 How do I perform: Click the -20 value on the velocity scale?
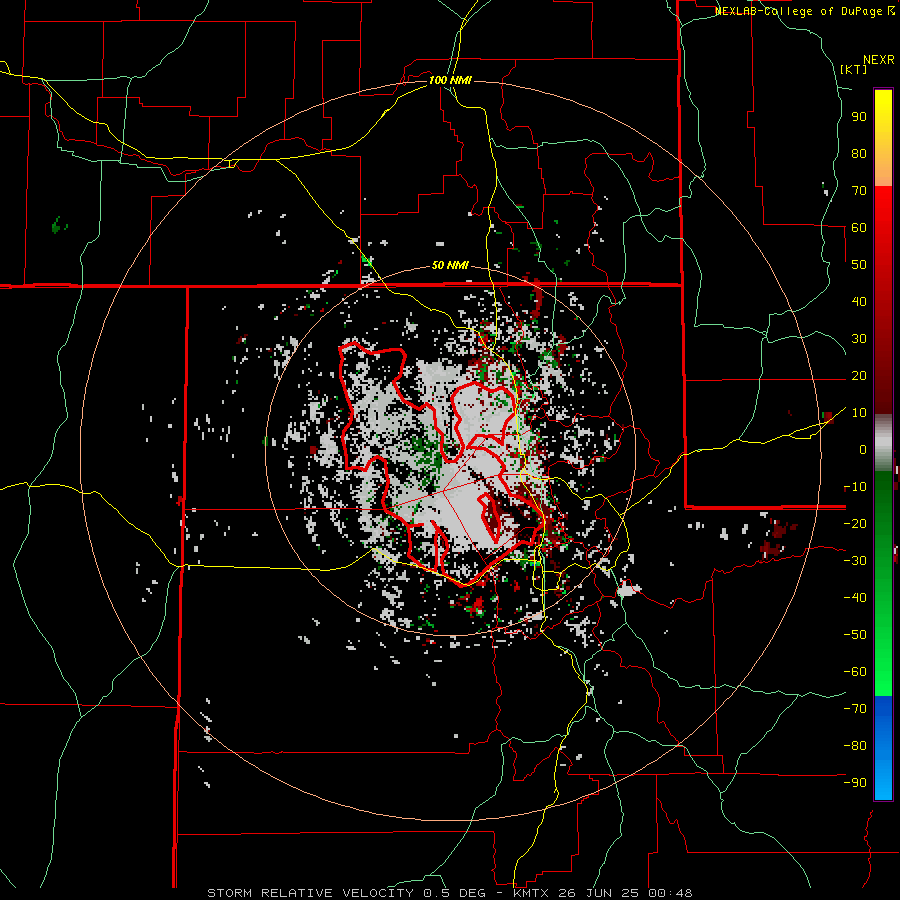(855, 523)
